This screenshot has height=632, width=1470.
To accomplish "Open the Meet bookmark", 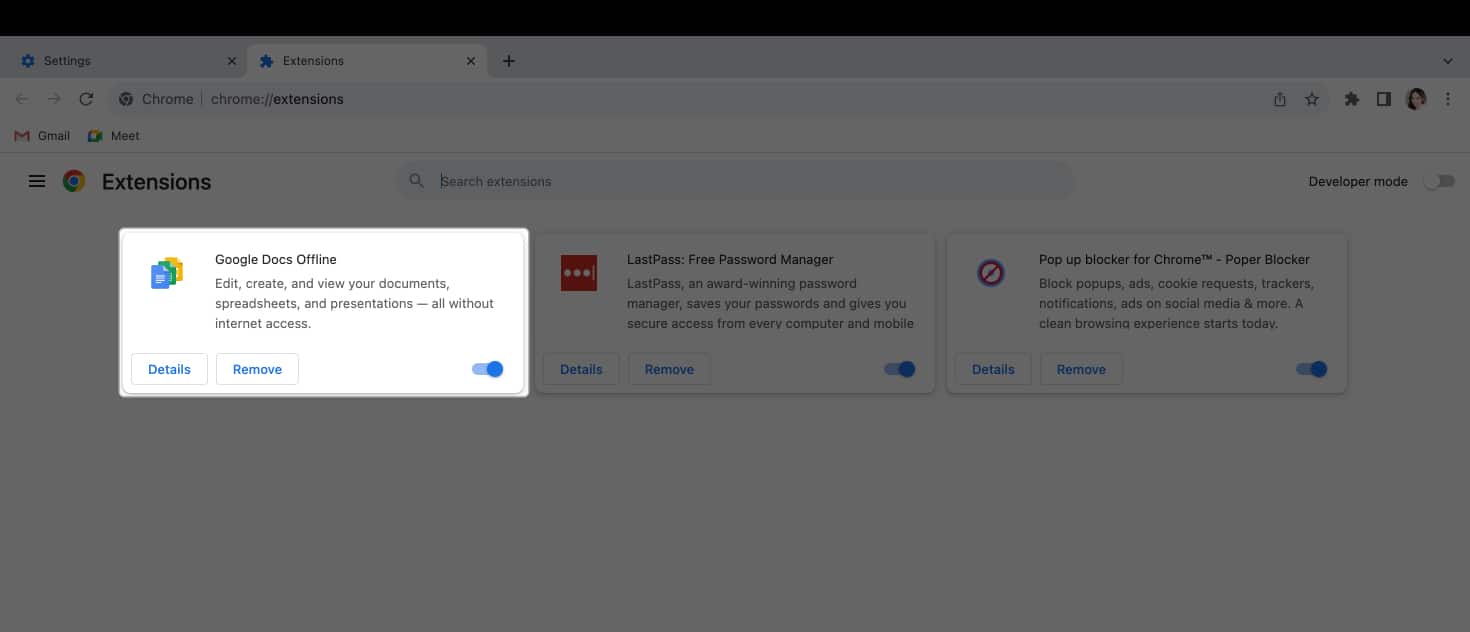I will point(113,136).
